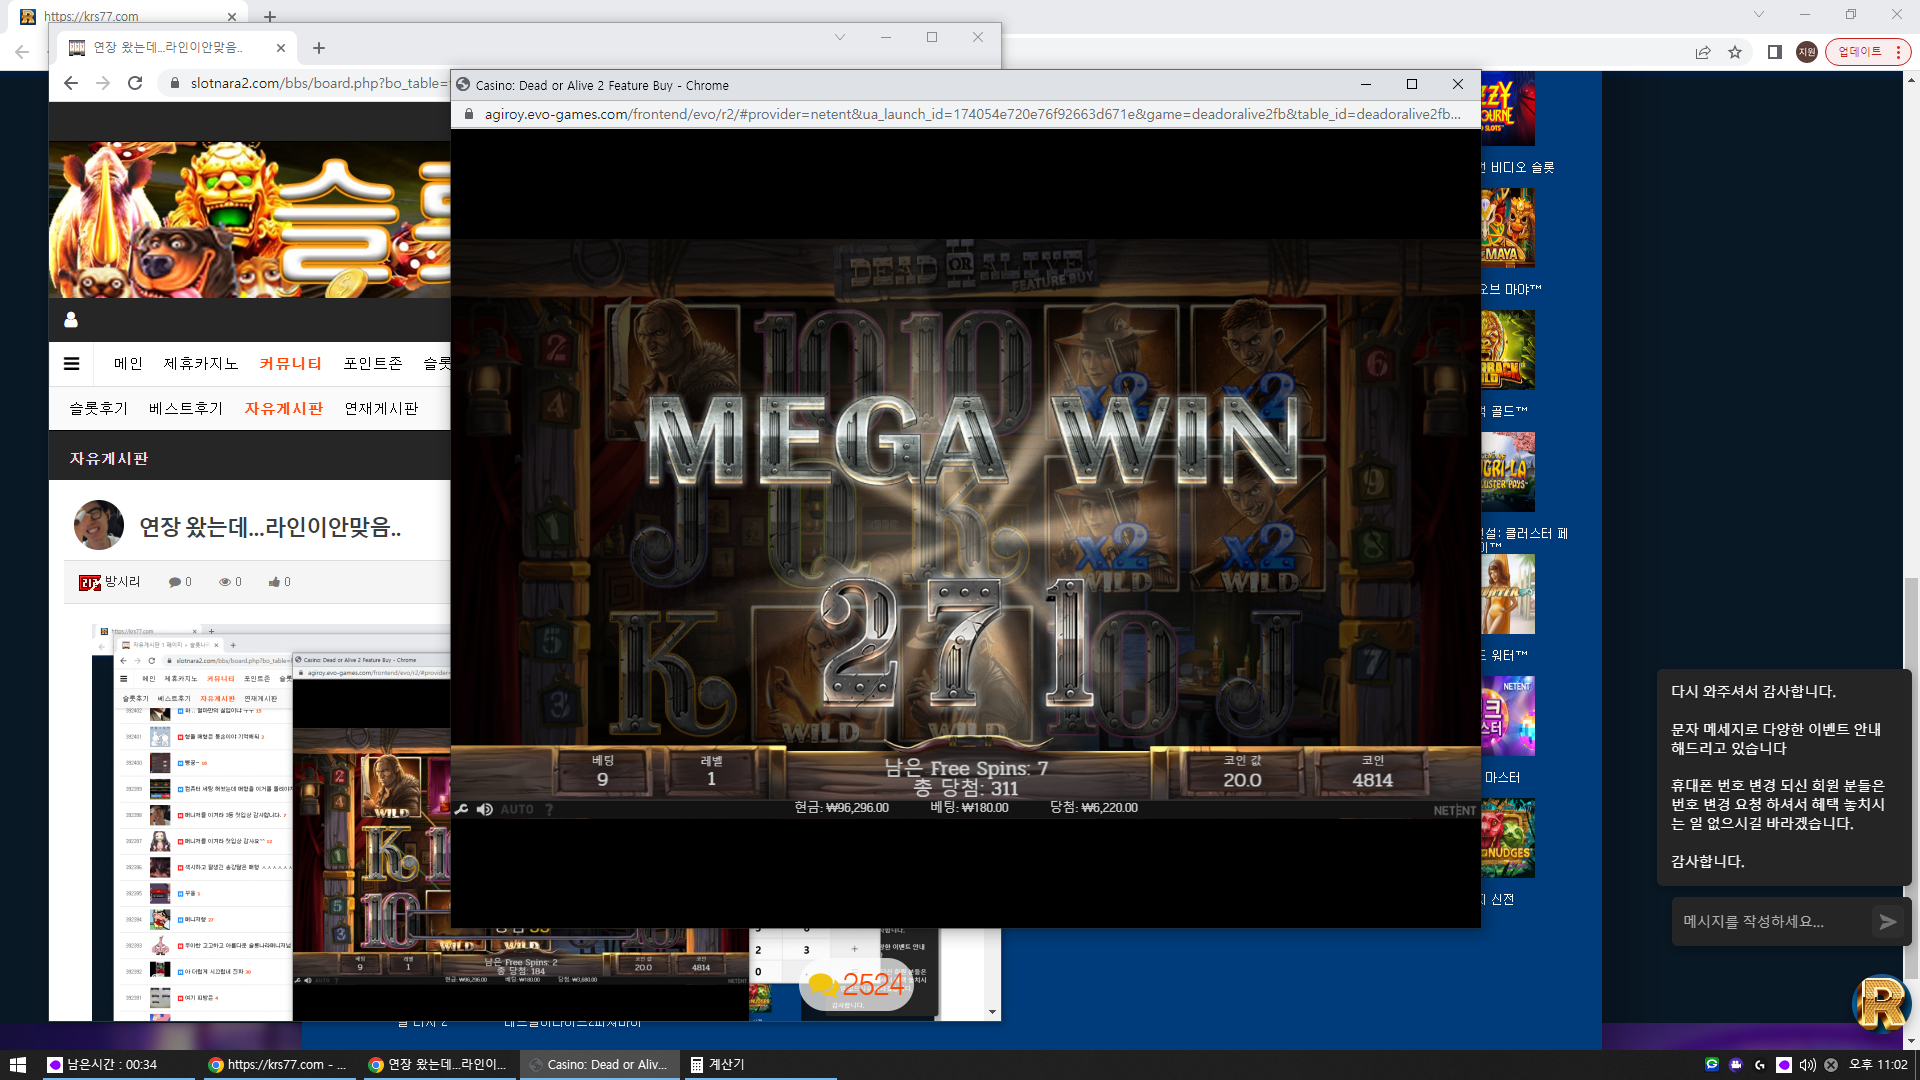Expand tab search in slotnara window

coord(840,37)
